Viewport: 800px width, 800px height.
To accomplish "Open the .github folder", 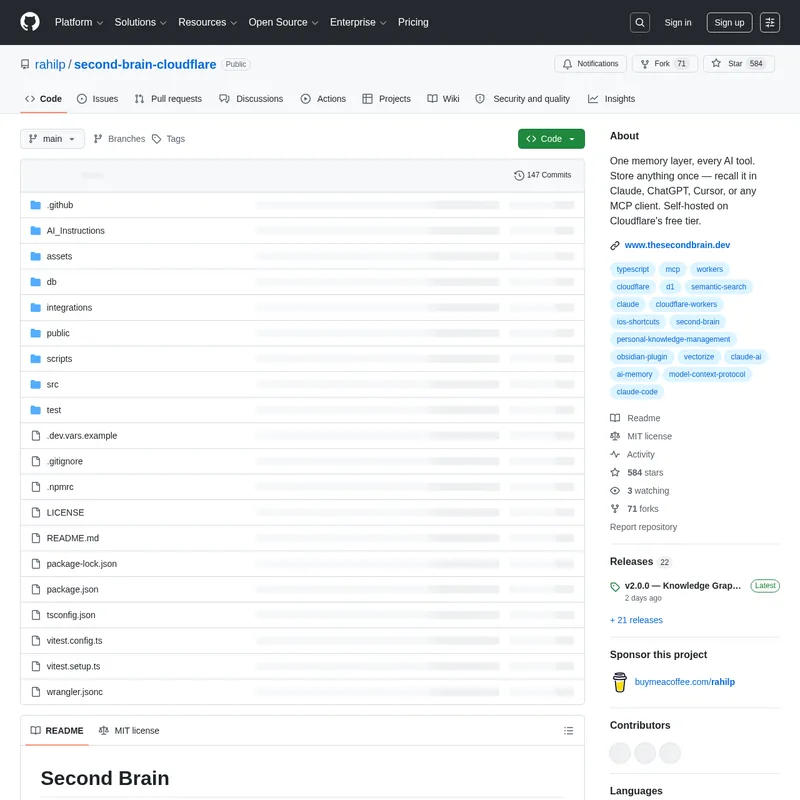I will coord(60,205).
